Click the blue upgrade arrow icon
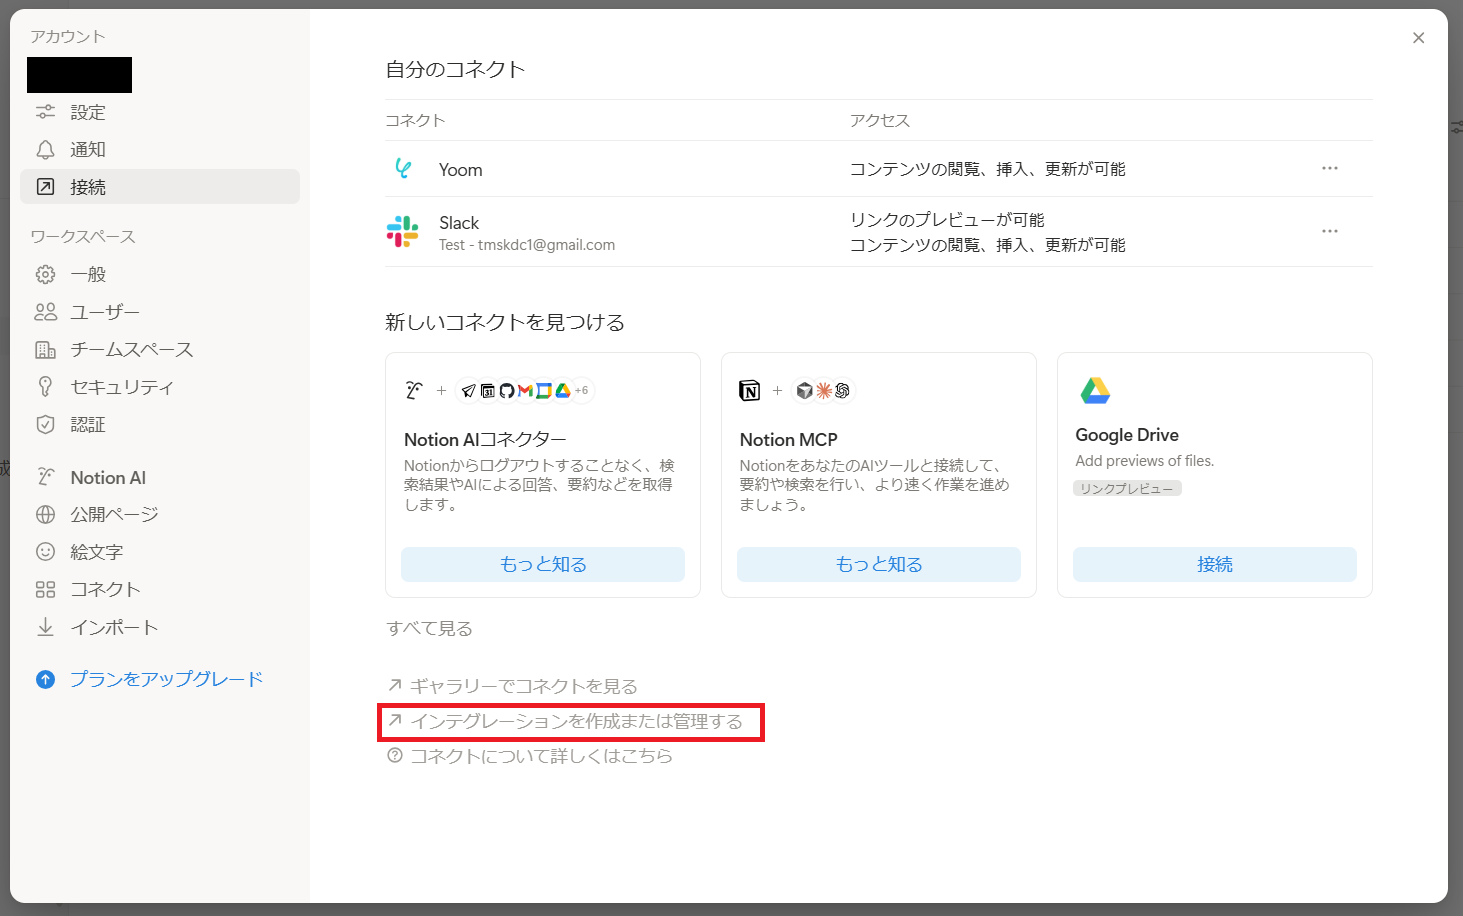This screenshot has height=916, width=1463. [45, 680]
